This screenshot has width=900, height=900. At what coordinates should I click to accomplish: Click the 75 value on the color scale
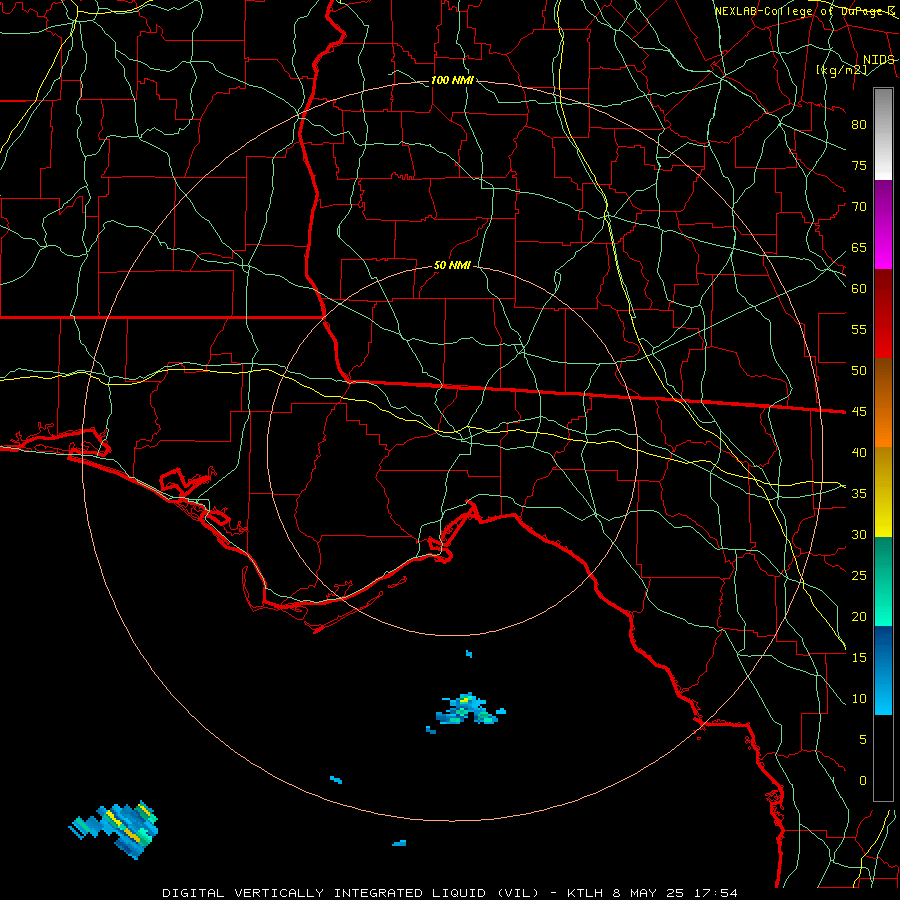coord(859,165)
